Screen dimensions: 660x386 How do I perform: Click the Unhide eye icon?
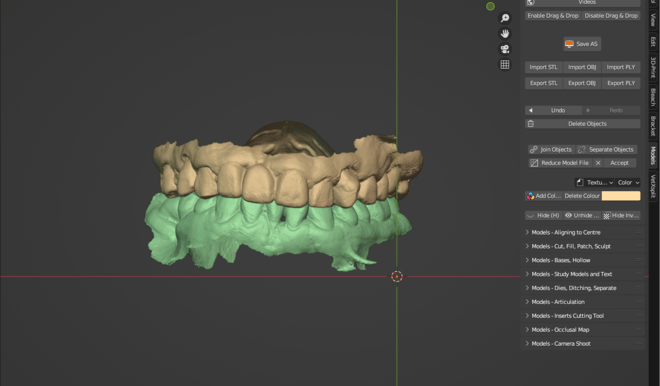coord(568,215)
